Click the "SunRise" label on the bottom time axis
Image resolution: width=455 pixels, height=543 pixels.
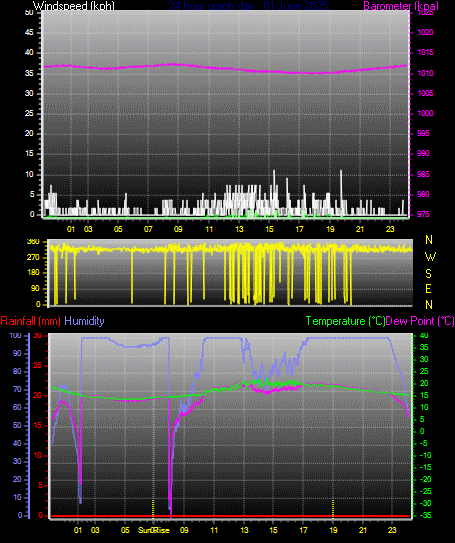click(x=154, y=530)
